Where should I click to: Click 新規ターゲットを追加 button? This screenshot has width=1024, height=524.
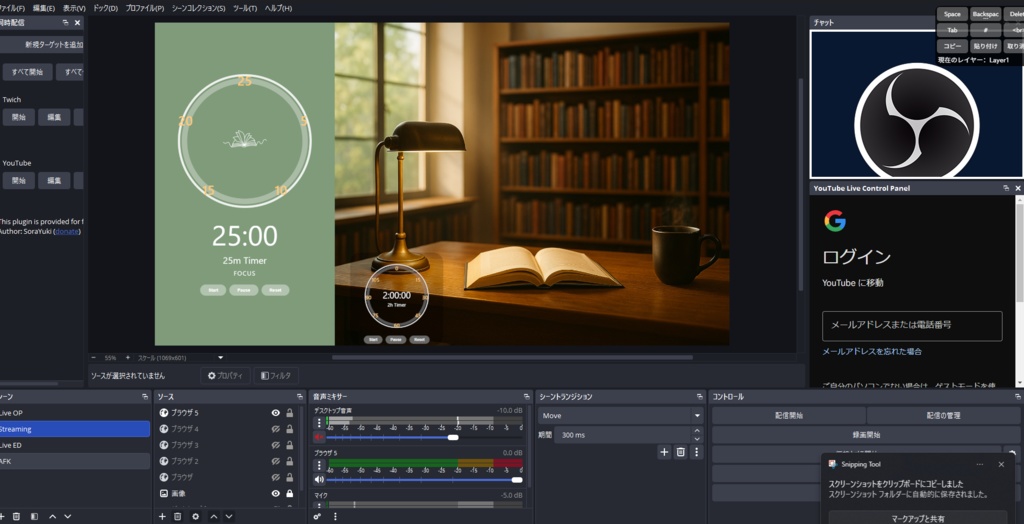click(x=42, y=44)
